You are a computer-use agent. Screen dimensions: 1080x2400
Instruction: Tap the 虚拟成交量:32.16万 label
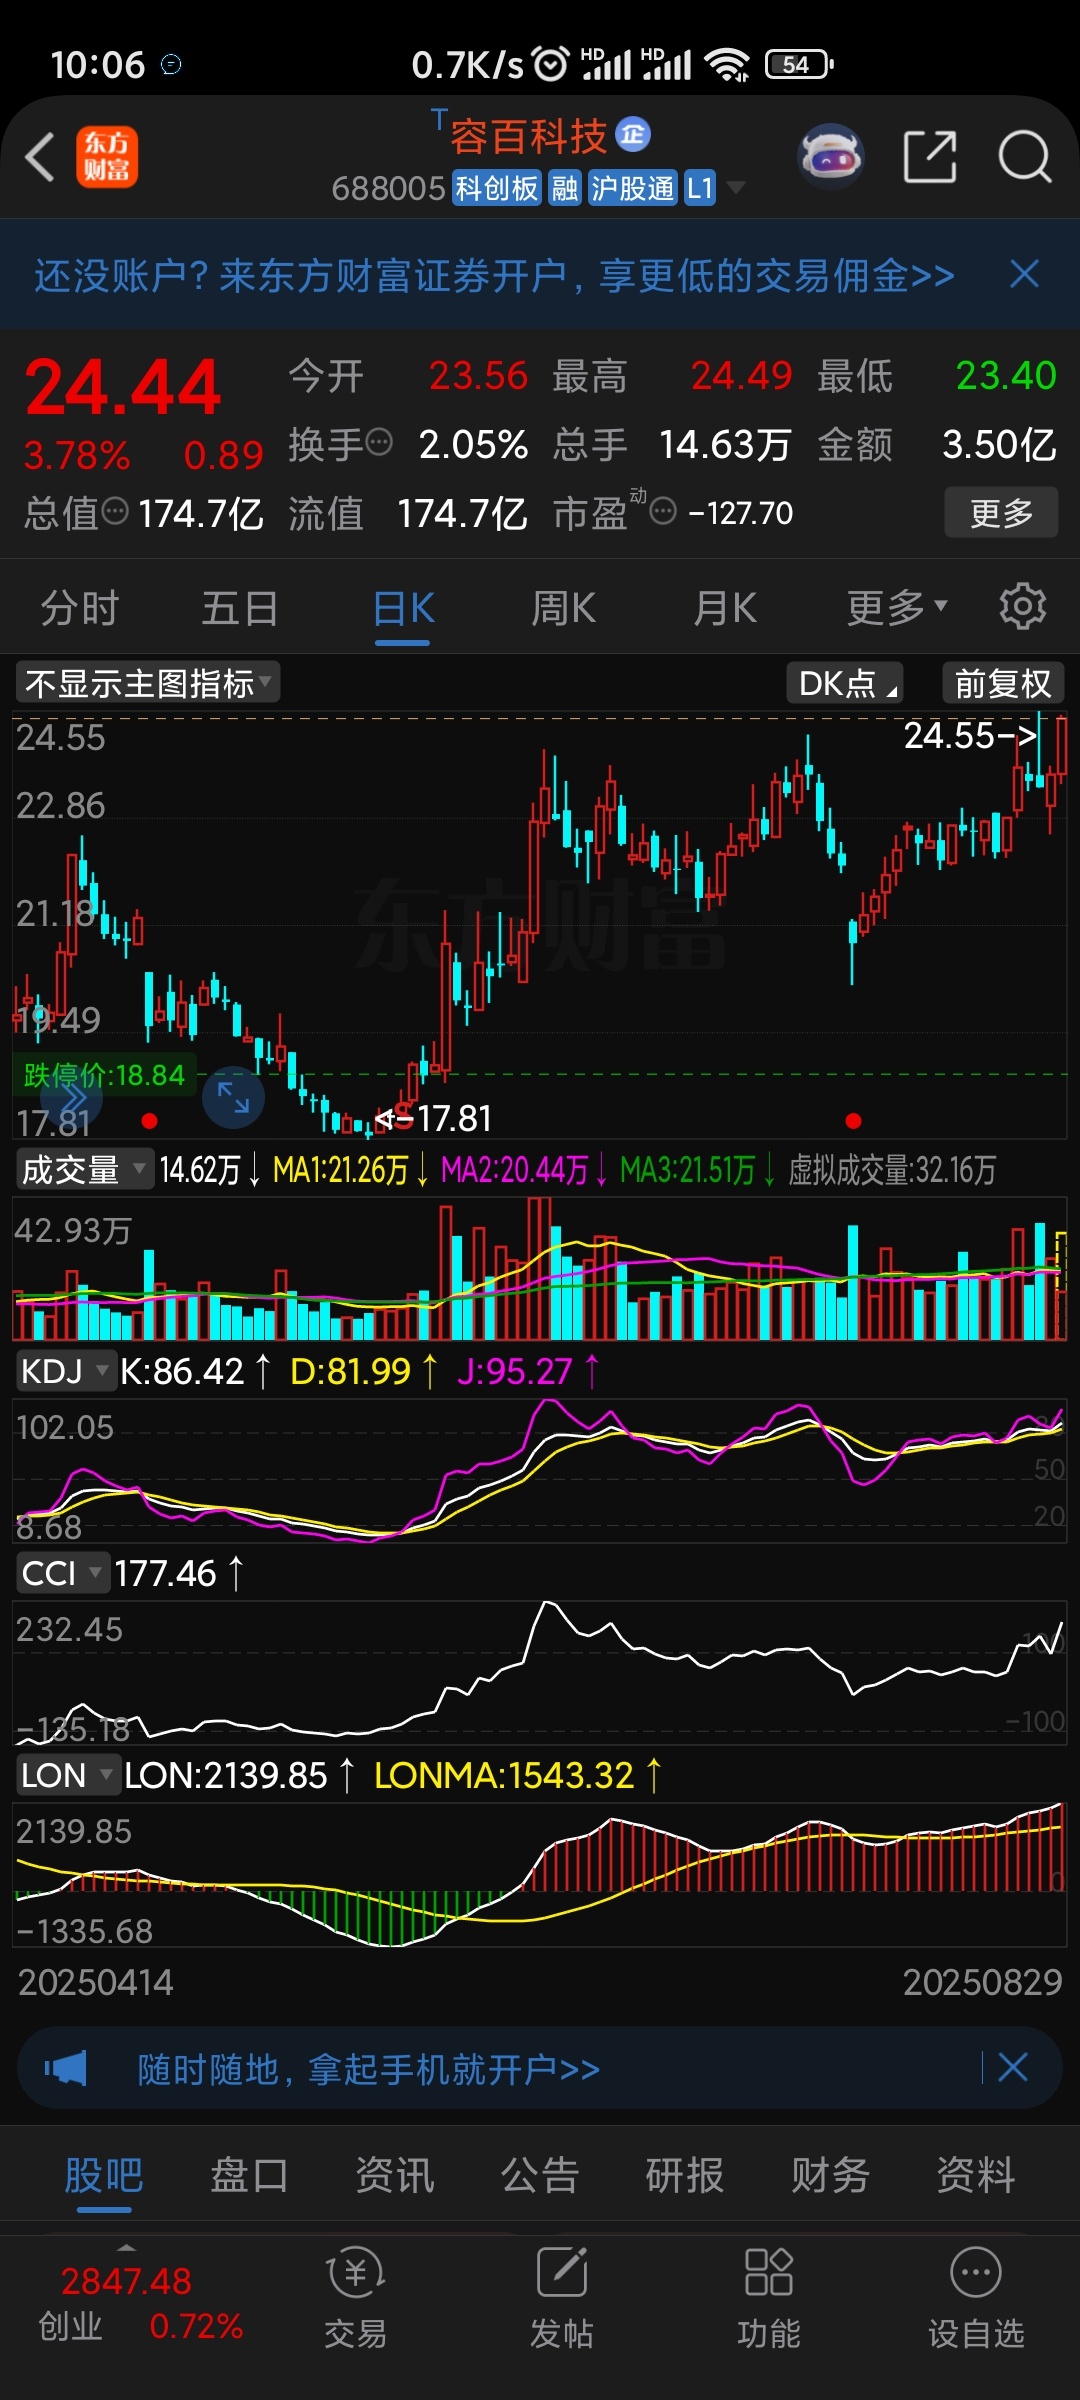[891, 1170]
